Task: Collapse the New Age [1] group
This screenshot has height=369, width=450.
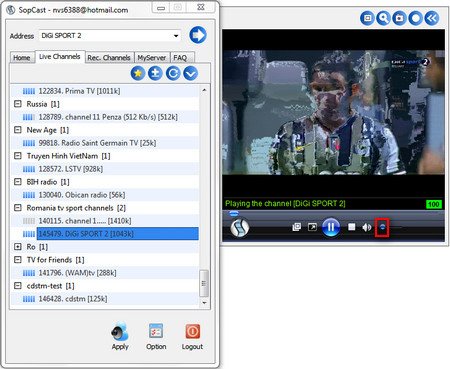Action: (x=18, y=130)
